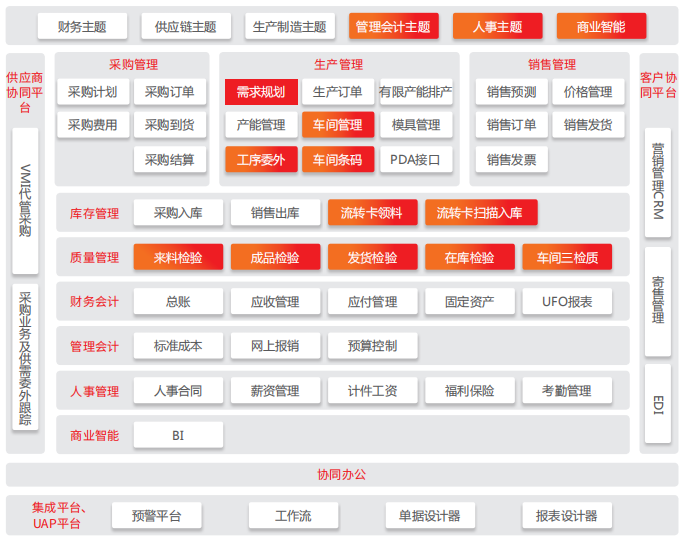Open the PDA接口 module
Image resolution: width=687 pixels, height=542 pixels.
point(415,159)
